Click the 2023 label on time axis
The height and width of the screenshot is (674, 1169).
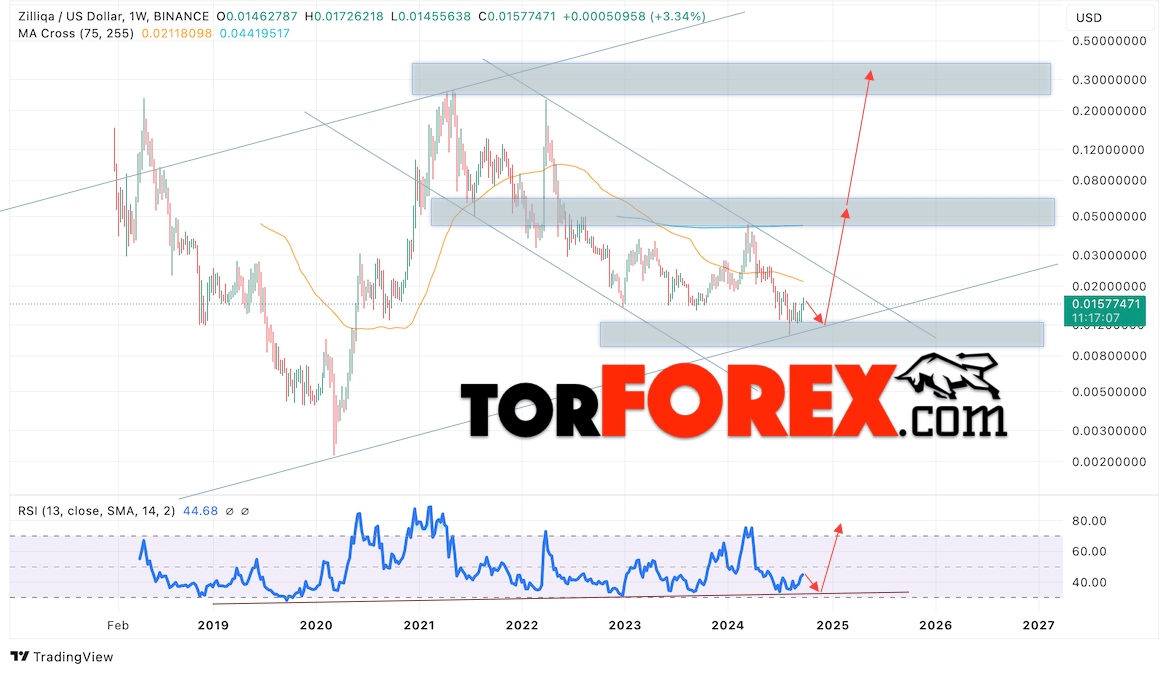(x=625, y=626)
